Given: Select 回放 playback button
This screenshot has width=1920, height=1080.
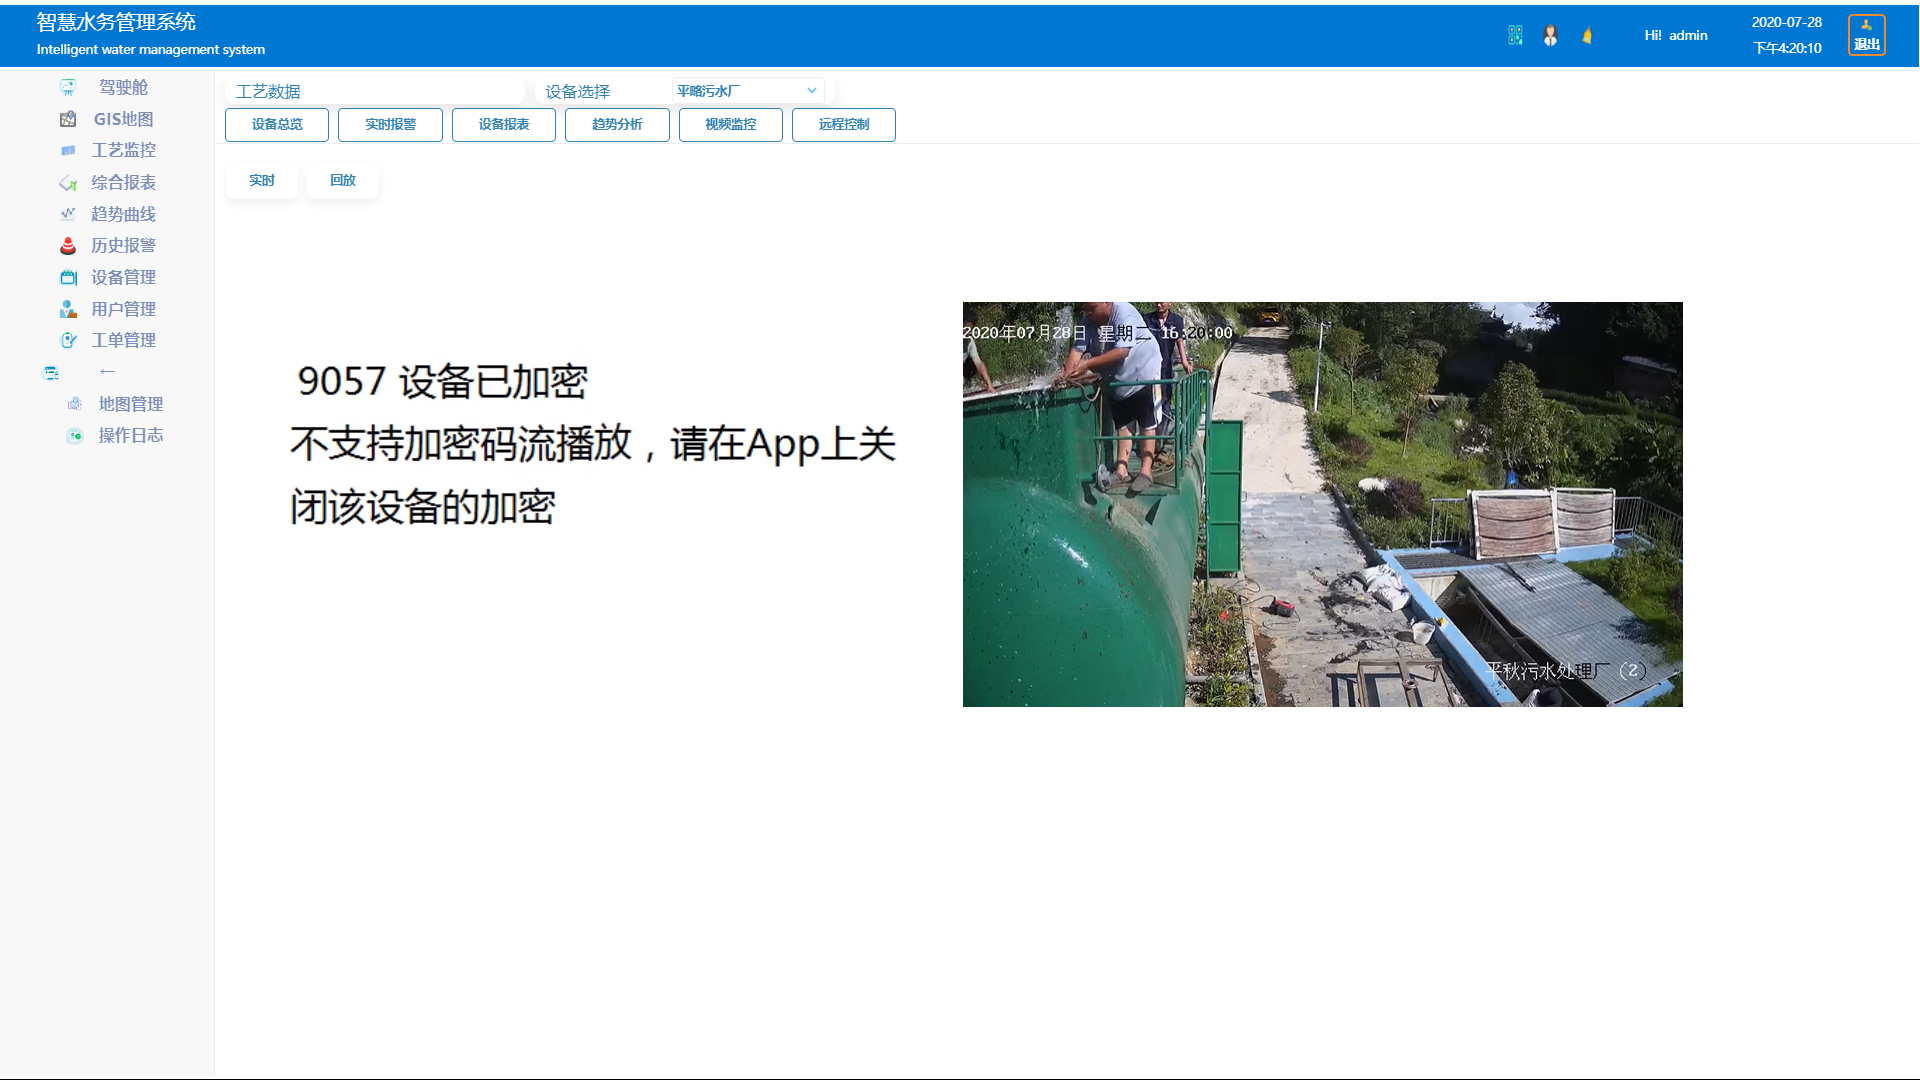Looking at the screenshot, I should tap(343, 180).
